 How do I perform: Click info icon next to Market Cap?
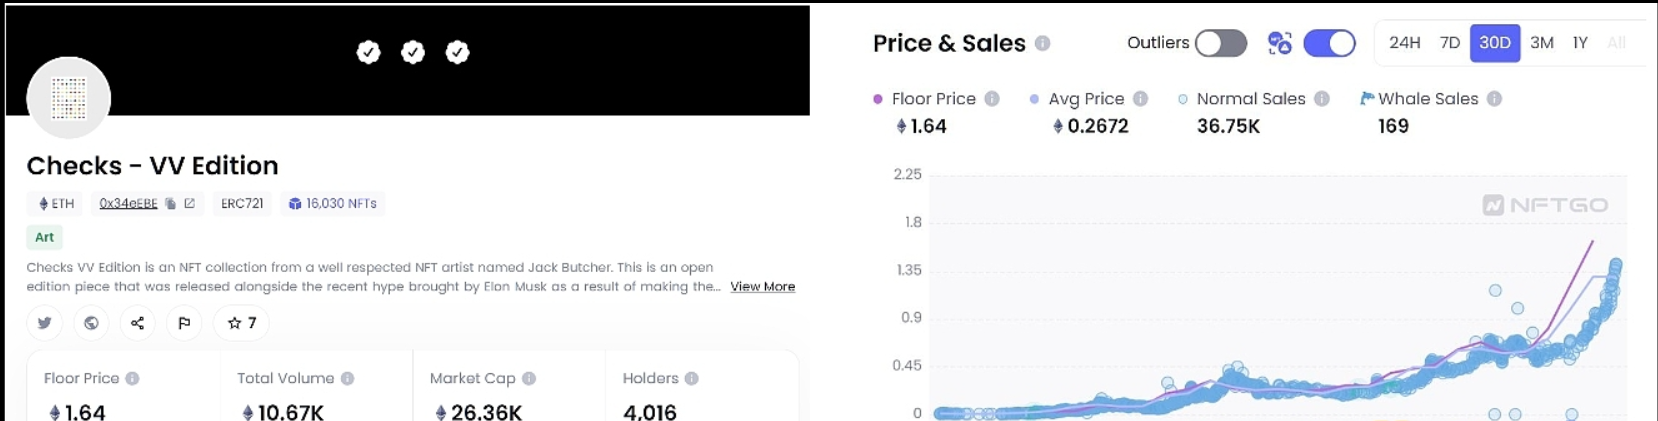point(529,379)
